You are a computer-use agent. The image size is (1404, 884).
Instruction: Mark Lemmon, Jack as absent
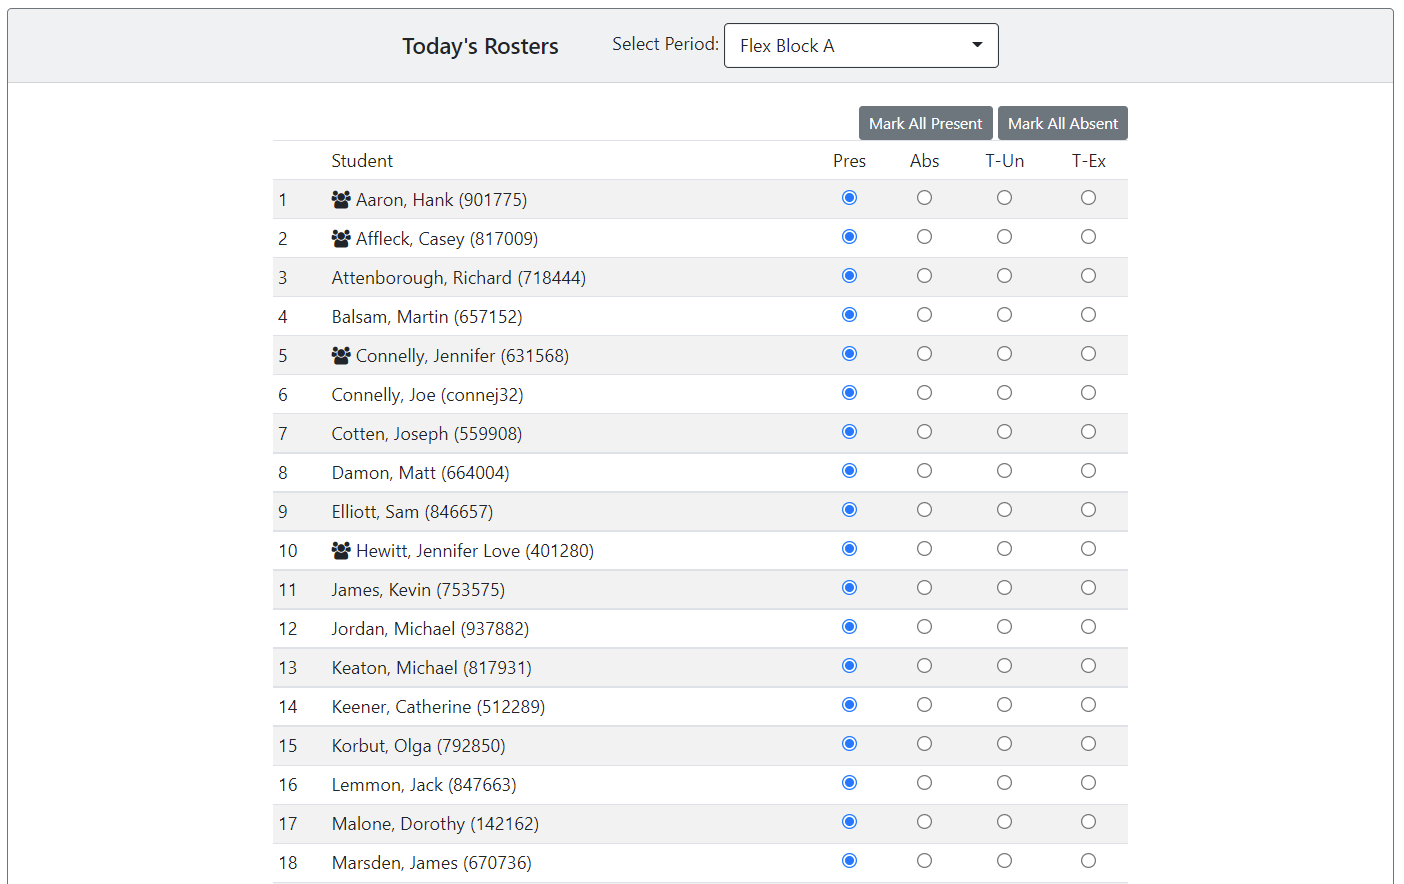[x=924, y=782]
